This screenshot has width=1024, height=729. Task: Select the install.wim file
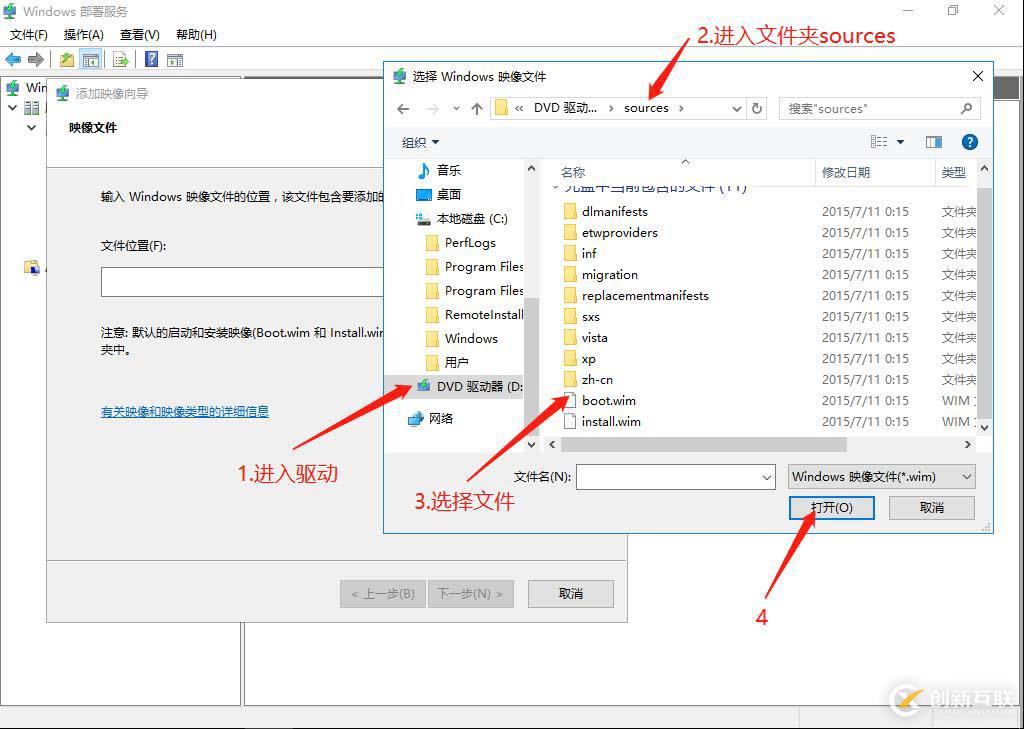click(603, 422)
